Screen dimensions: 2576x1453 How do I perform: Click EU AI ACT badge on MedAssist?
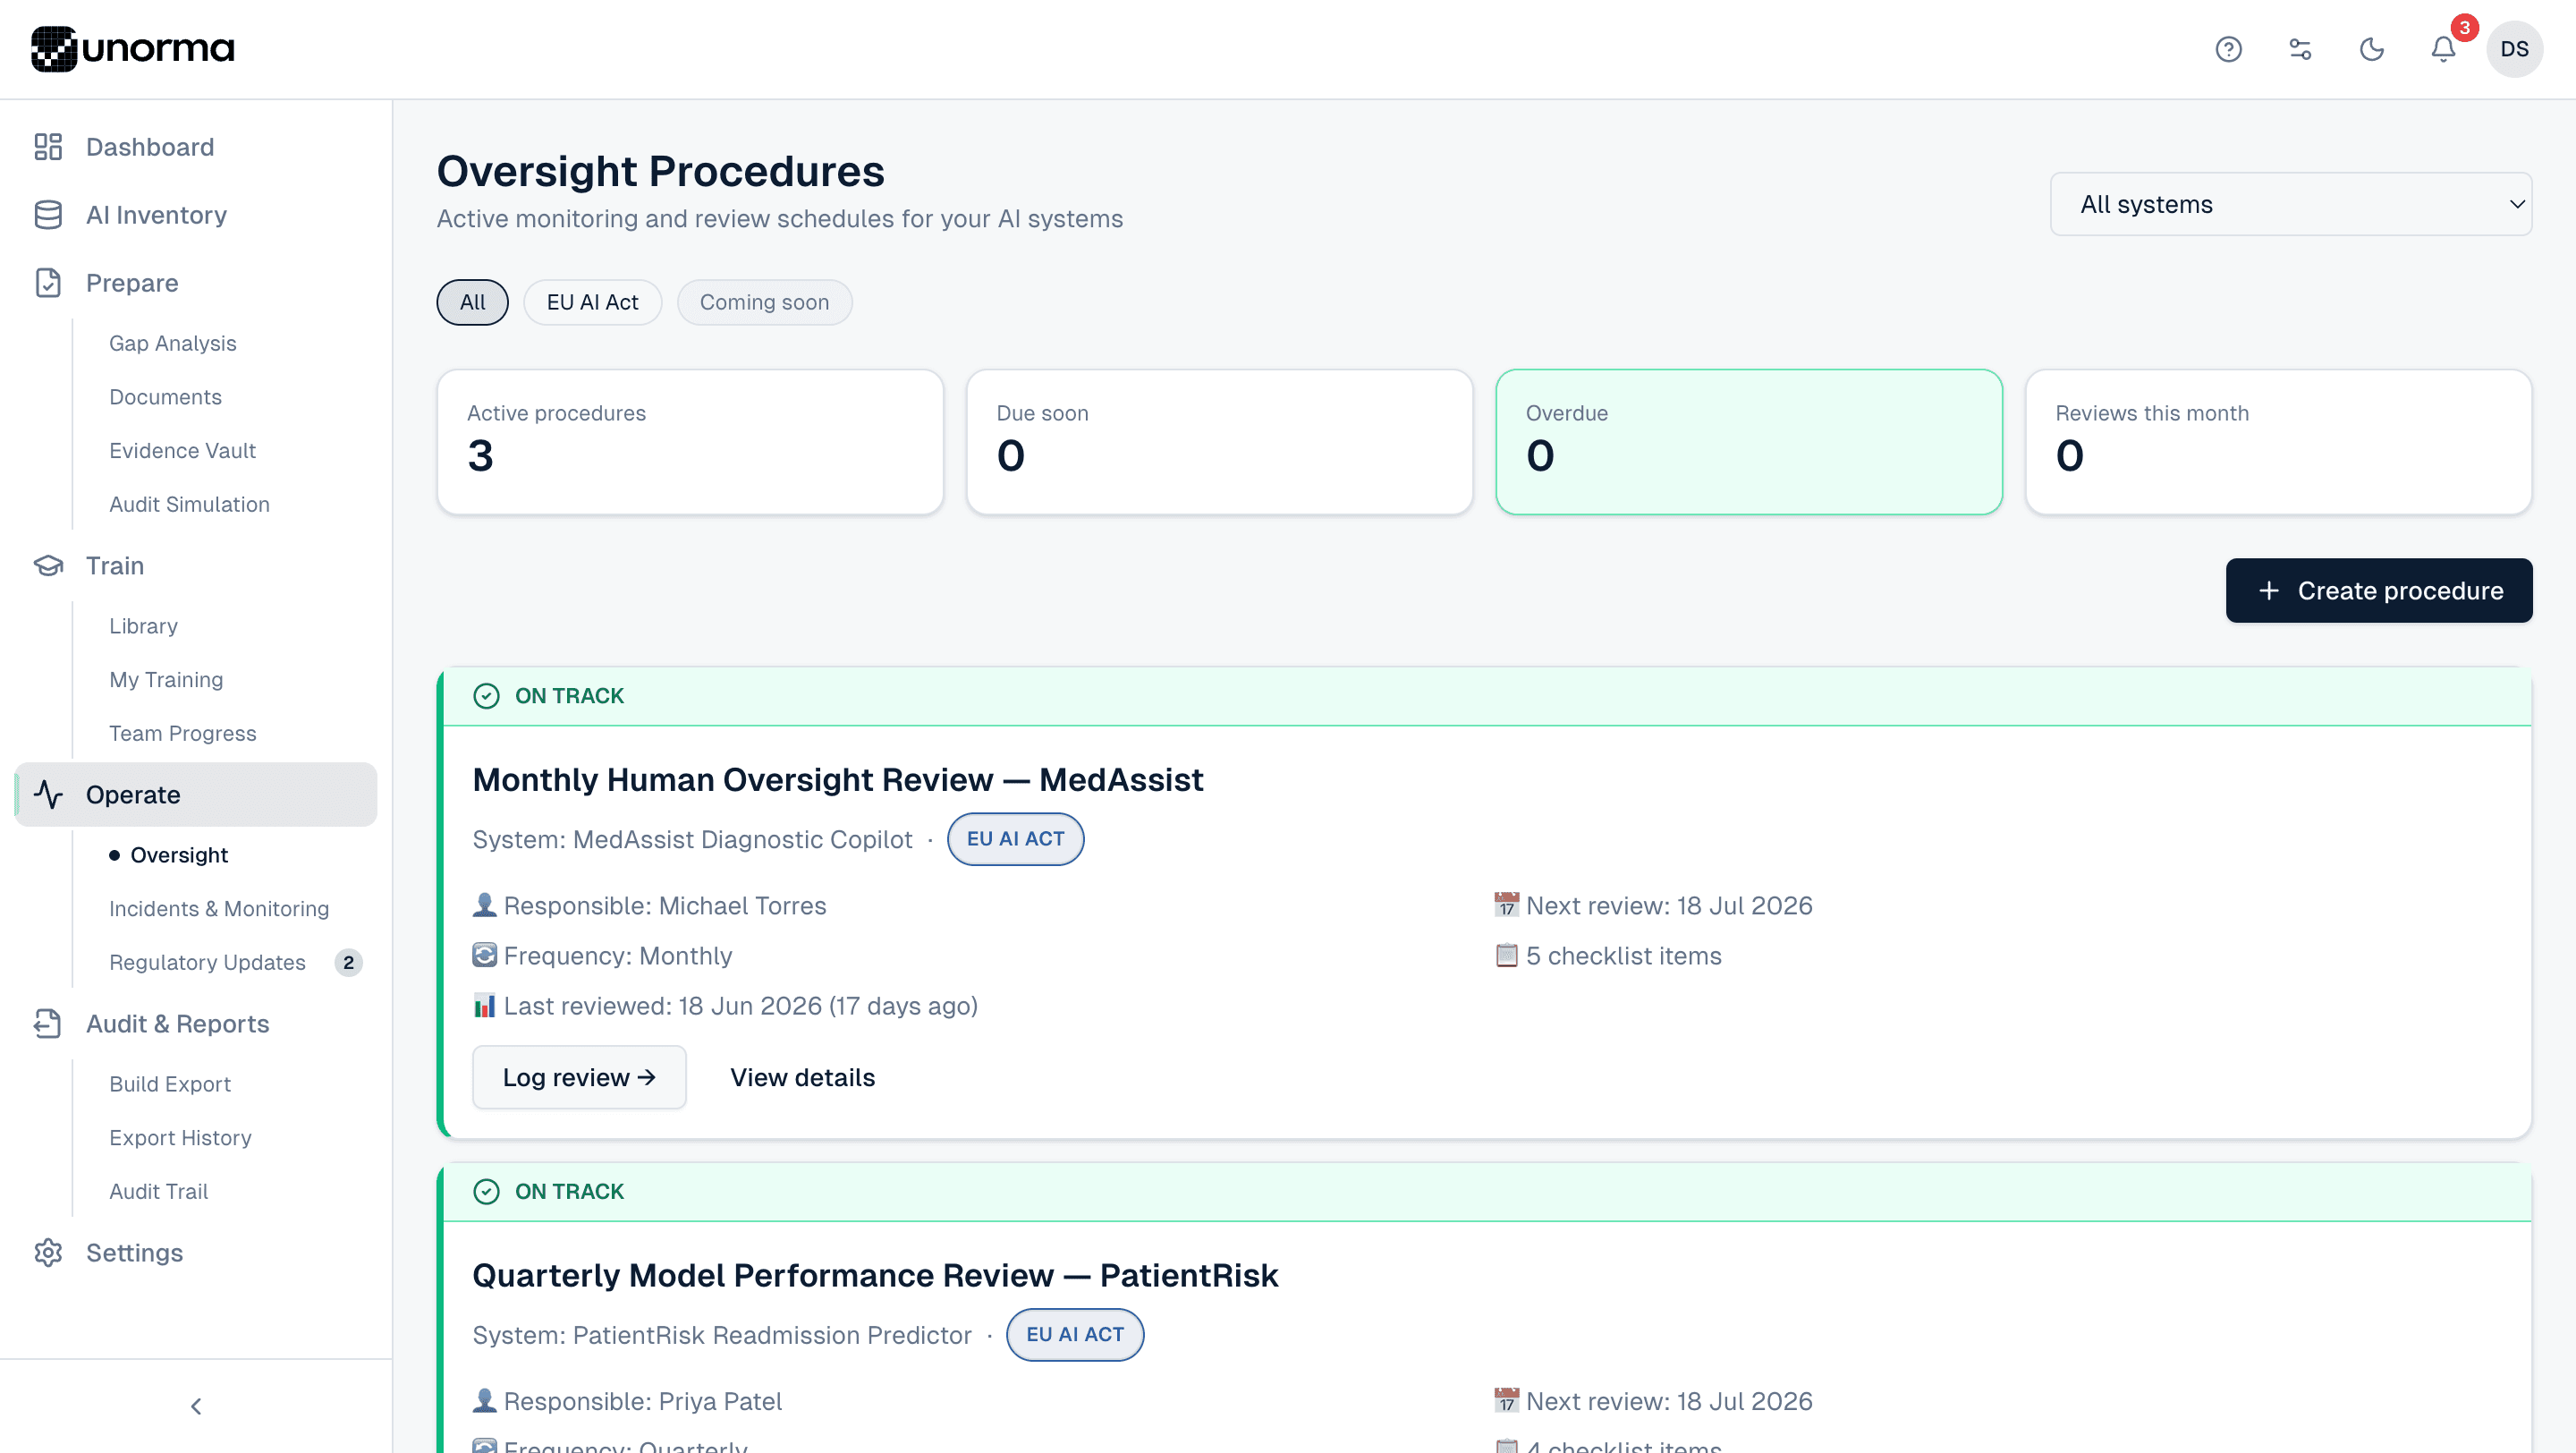point(1015,839)
